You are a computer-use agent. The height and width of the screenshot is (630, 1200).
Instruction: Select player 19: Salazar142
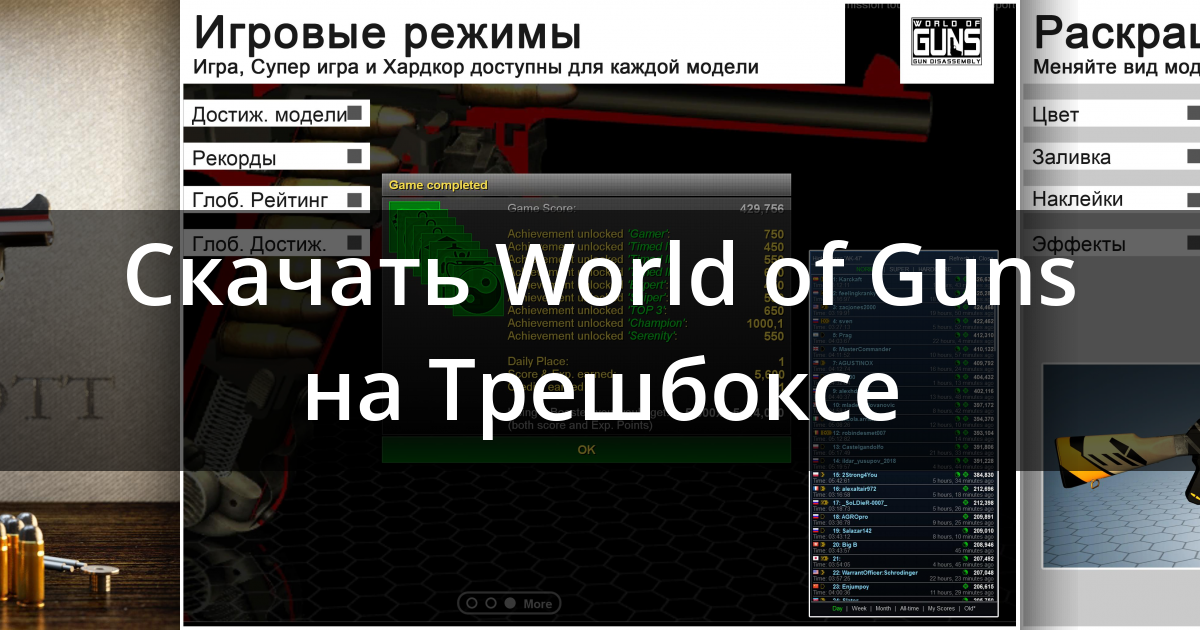(852, 531)
